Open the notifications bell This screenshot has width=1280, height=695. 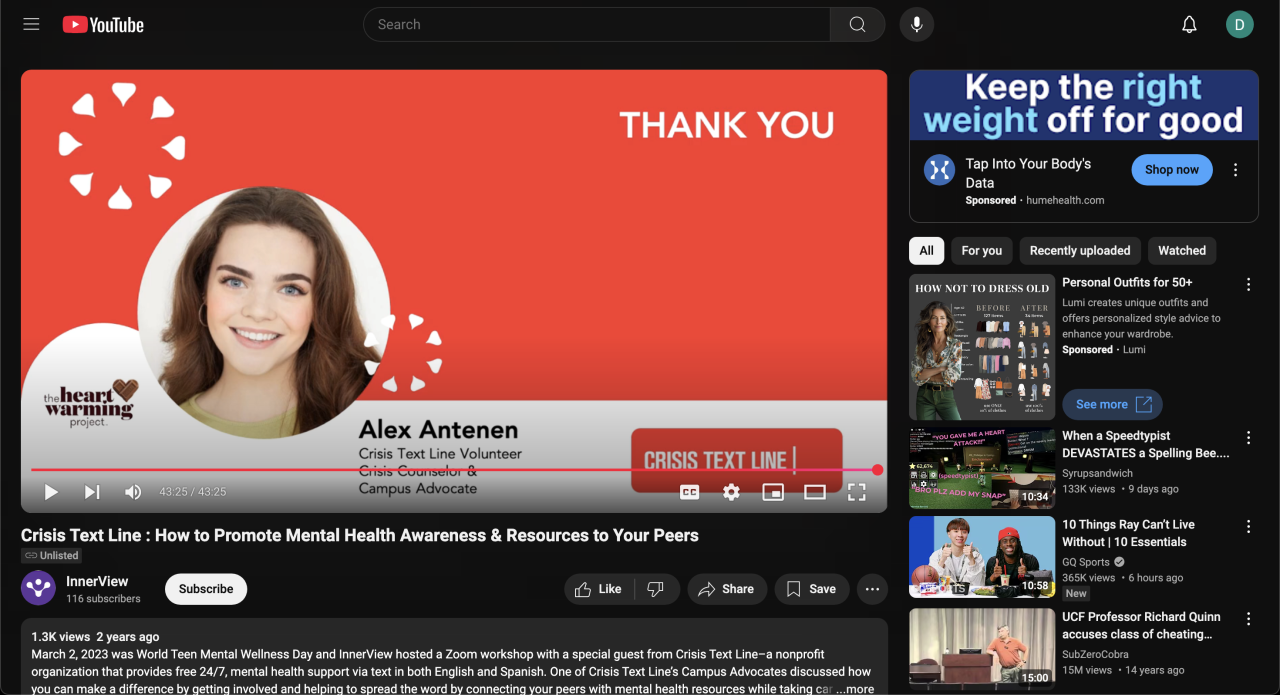(x=1189, y=25)
